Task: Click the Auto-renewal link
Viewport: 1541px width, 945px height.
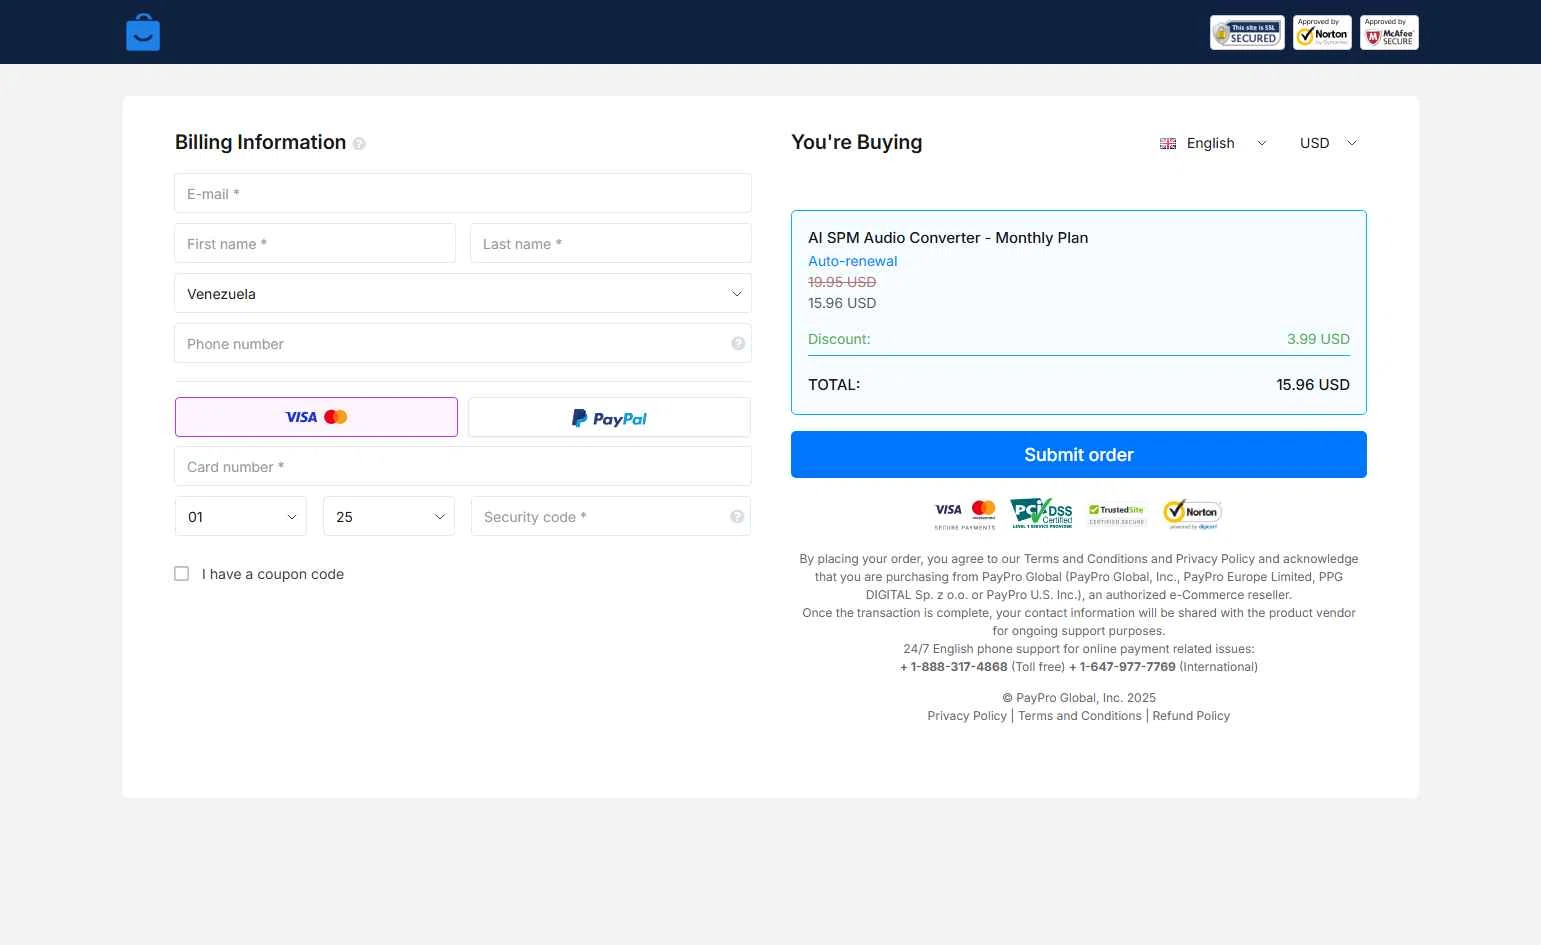Action: point(853,261)
